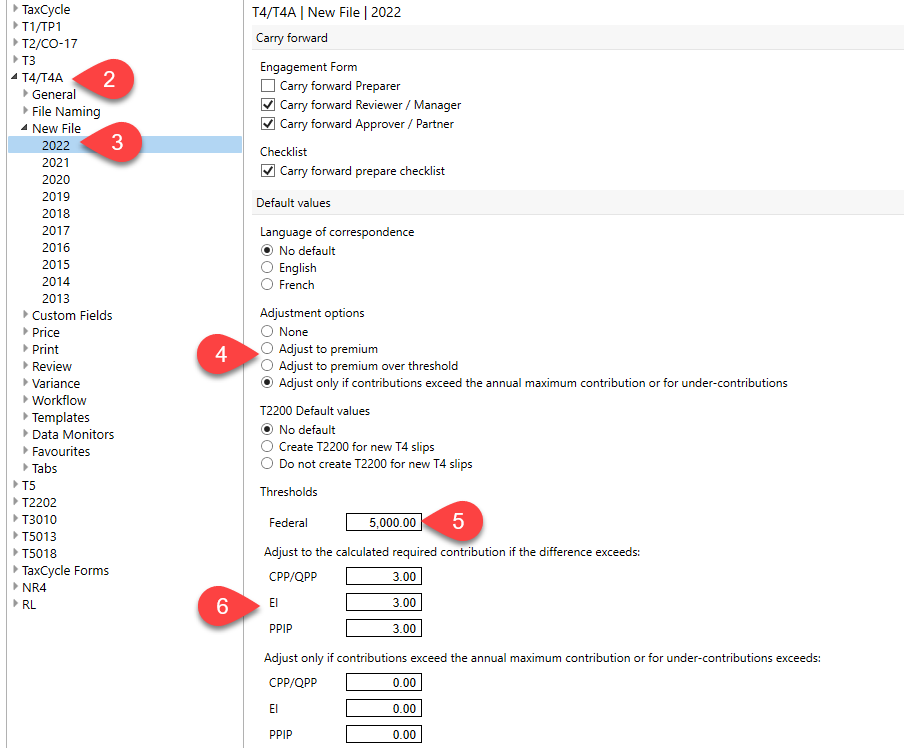Select the T3010 module item
This screenshot has height=748, width=904.
pyautogui.click(x=39, y=519)
